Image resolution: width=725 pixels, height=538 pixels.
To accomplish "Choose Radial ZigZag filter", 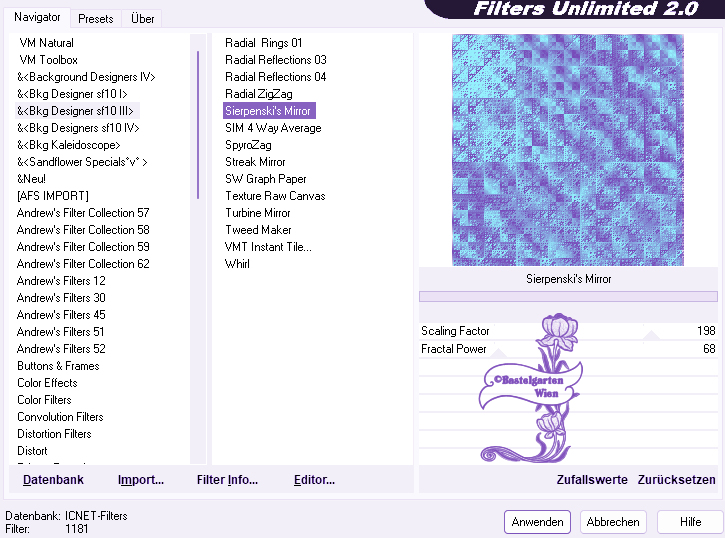I will (x=258, y=94).
